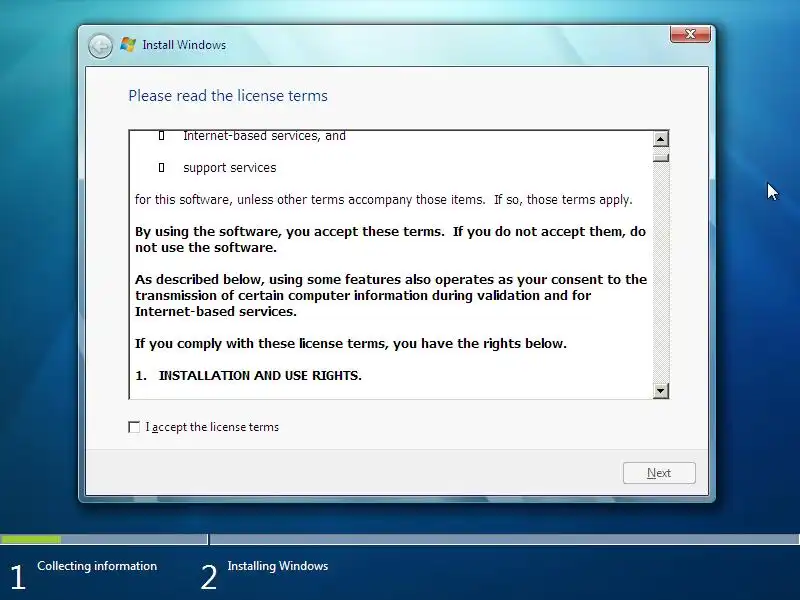Click the 'support services' bullet line
The width and height of the screenshot is (800, 600).
click(230, 168)
